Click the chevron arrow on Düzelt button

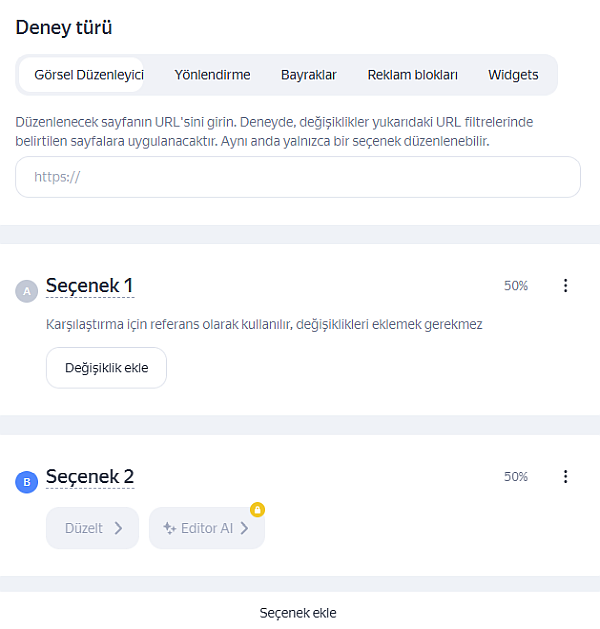point(118,528)
